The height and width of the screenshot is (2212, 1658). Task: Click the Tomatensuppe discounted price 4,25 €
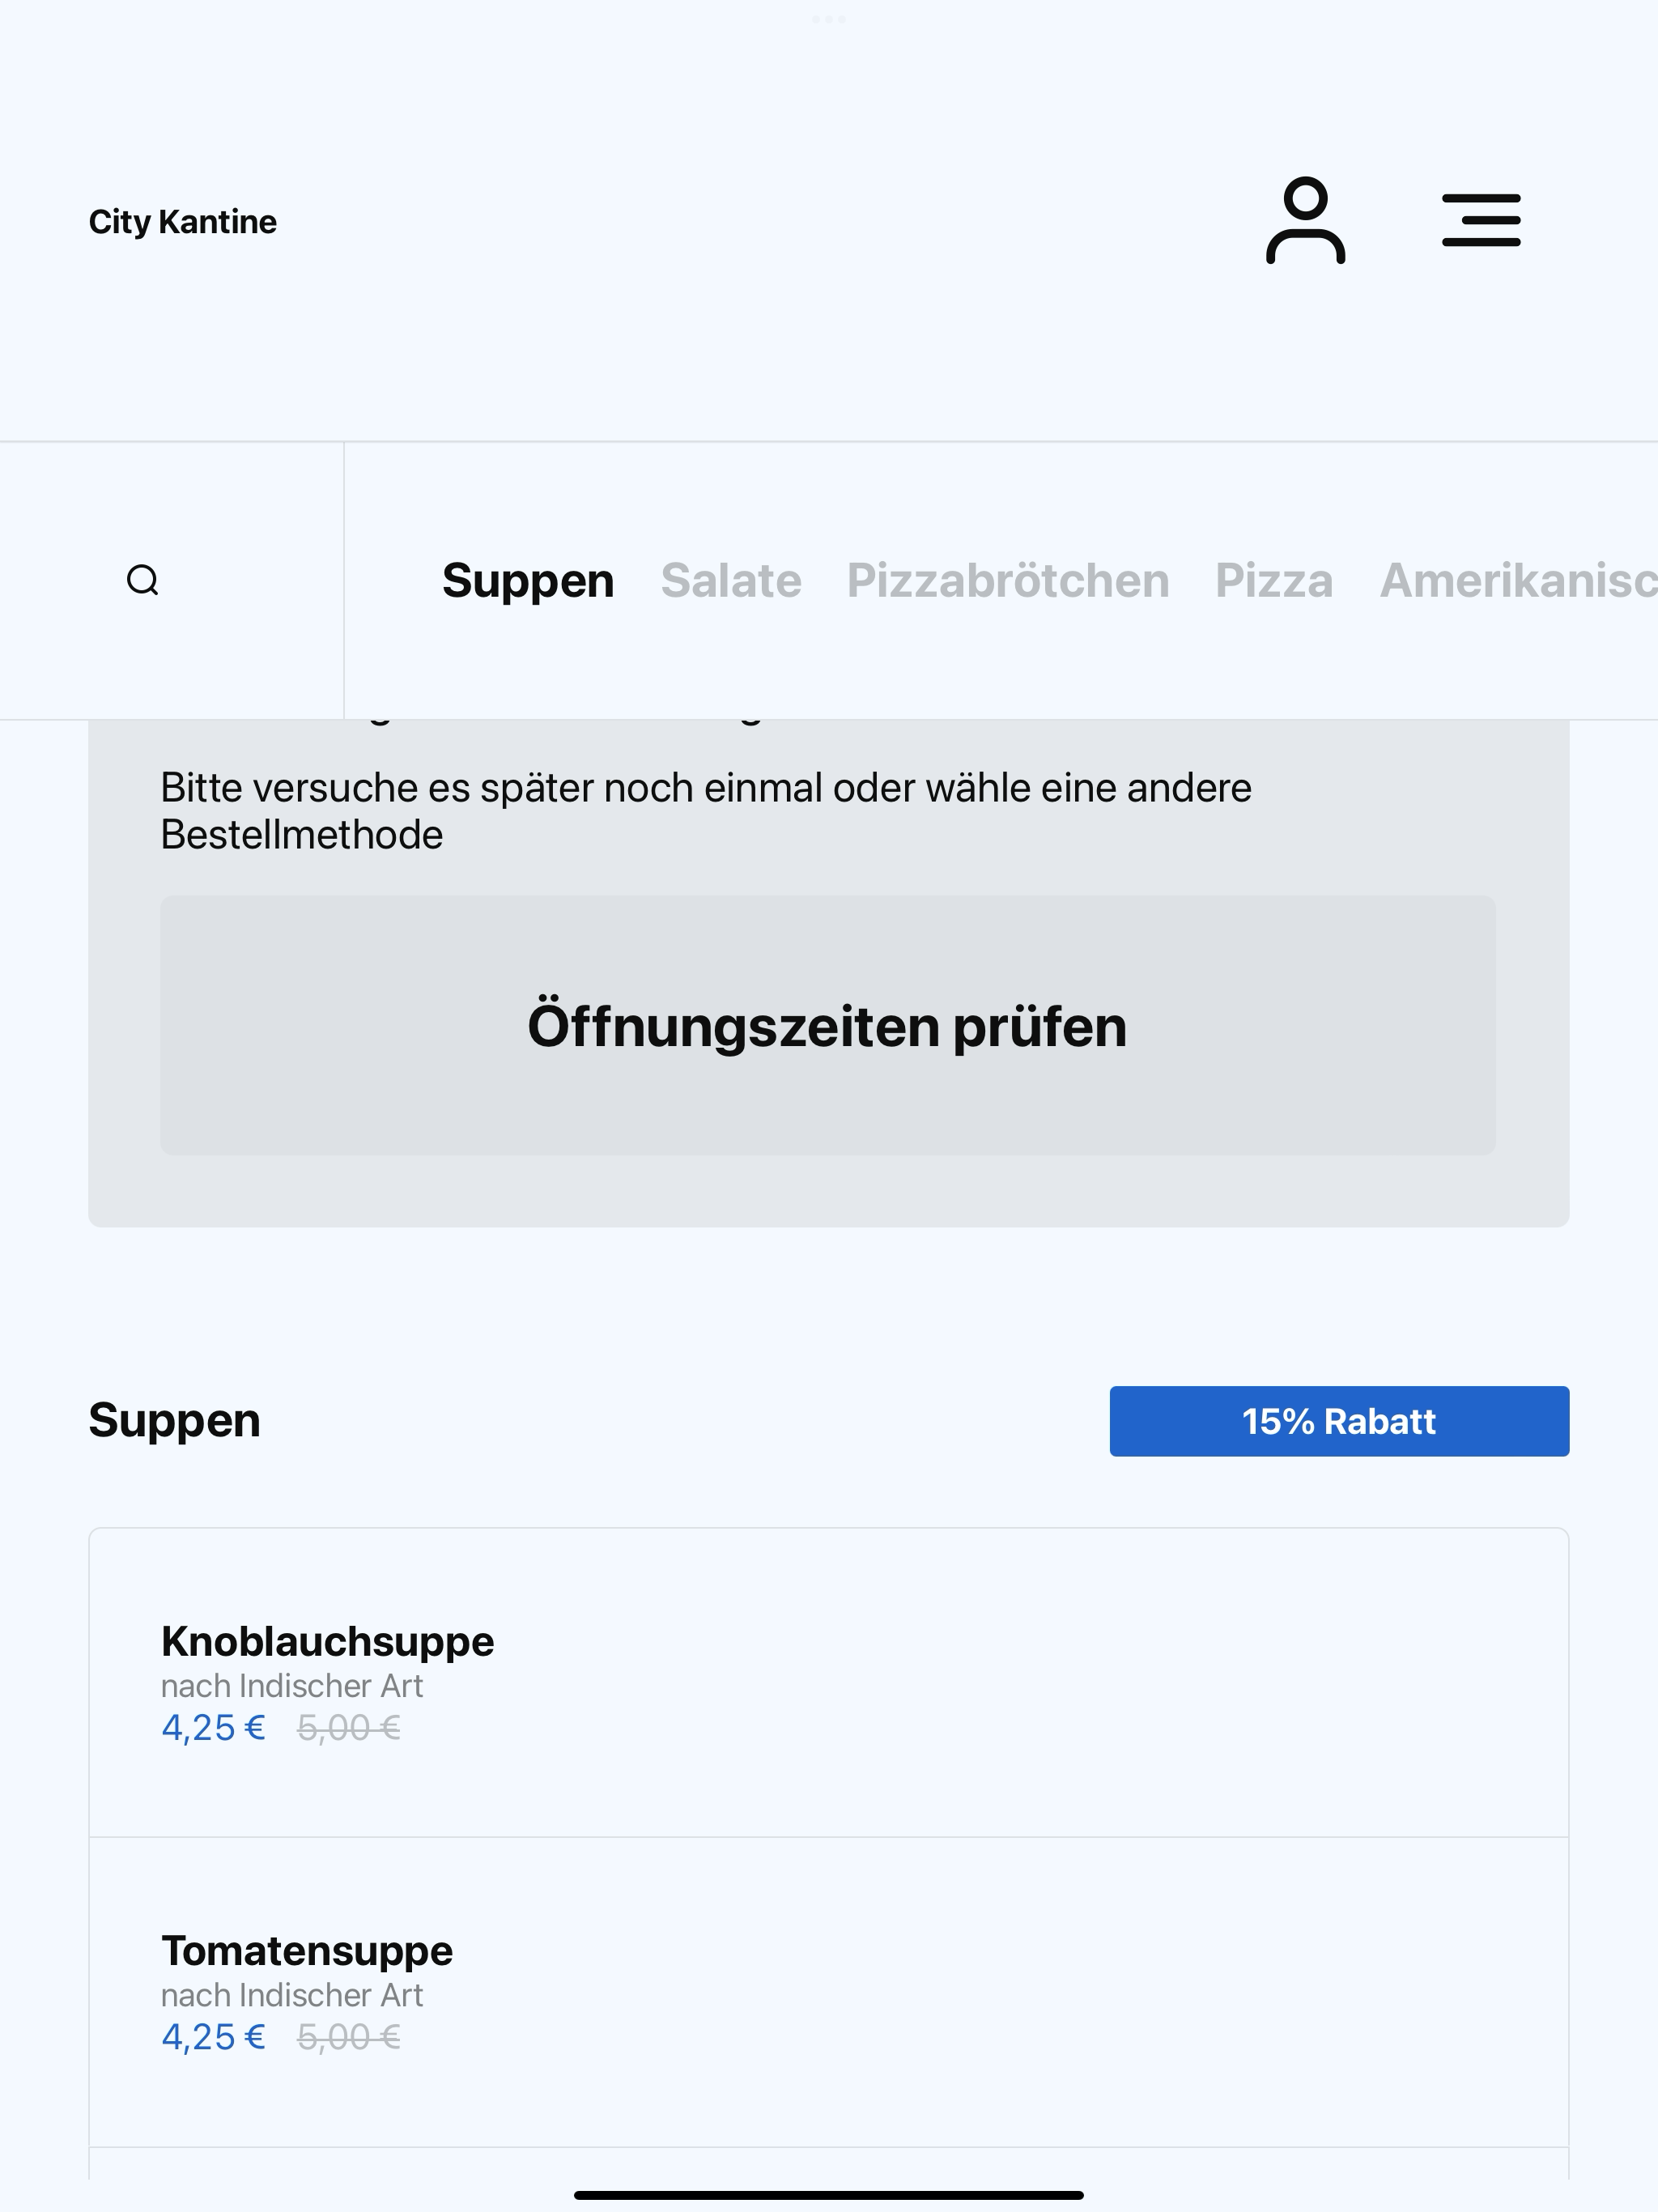tap(213, 2037)
